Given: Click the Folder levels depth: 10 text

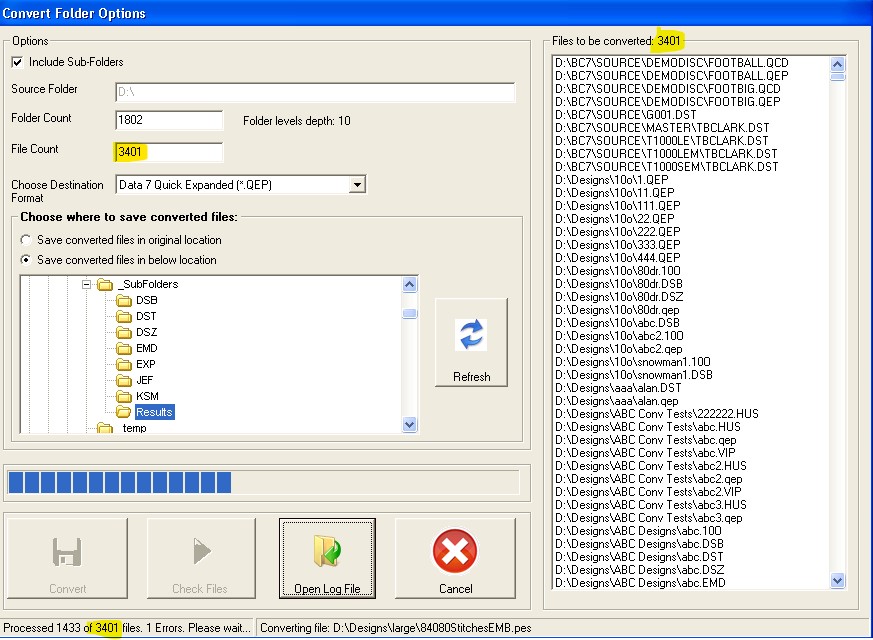Looking at the screenshot, I should click(x=297, y=121).
